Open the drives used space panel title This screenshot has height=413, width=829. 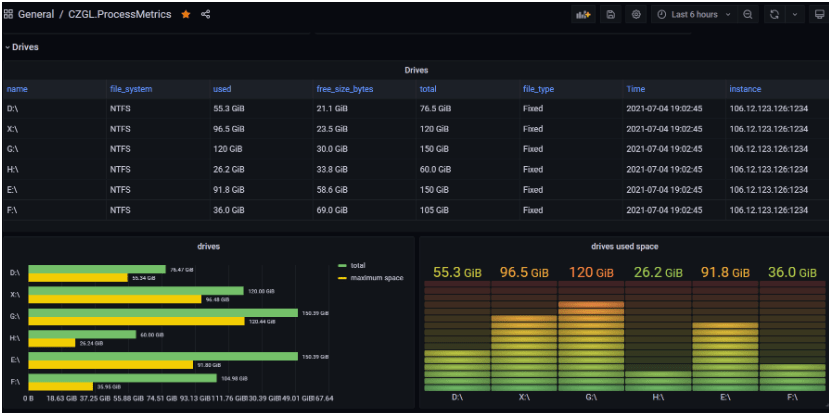click(624, 246)
